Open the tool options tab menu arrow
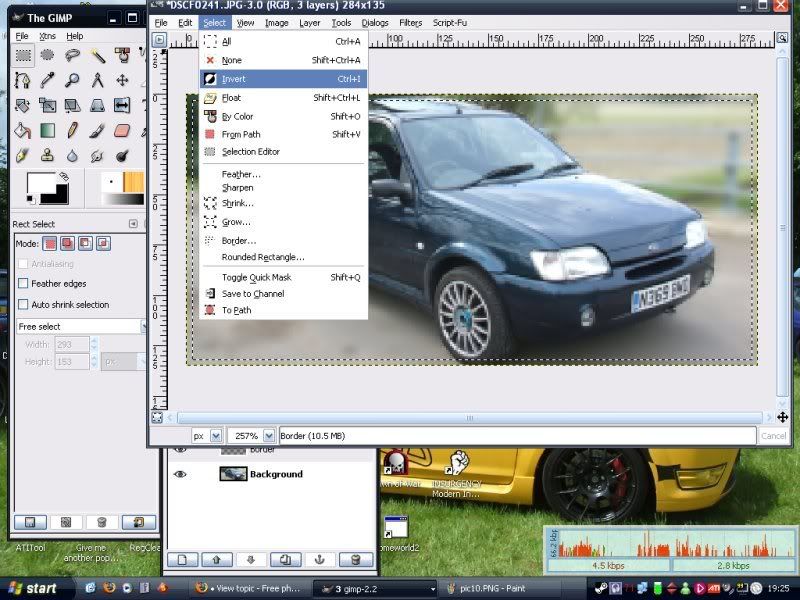This screenshot has width=800, height=600. (x=133, y=224)
